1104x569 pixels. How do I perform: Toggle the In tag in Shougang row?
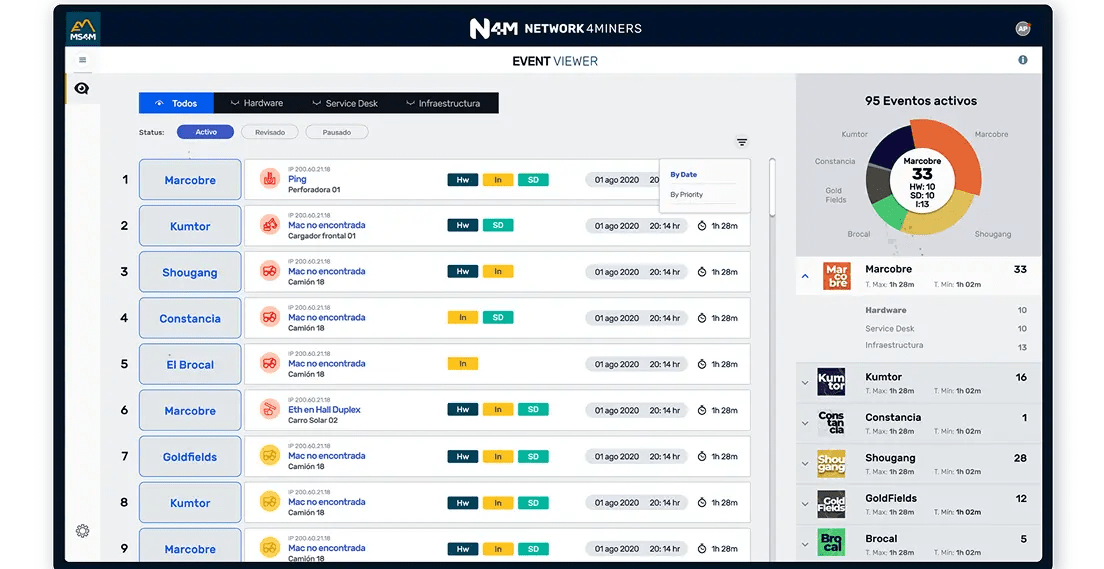click(x=498, y=271)
